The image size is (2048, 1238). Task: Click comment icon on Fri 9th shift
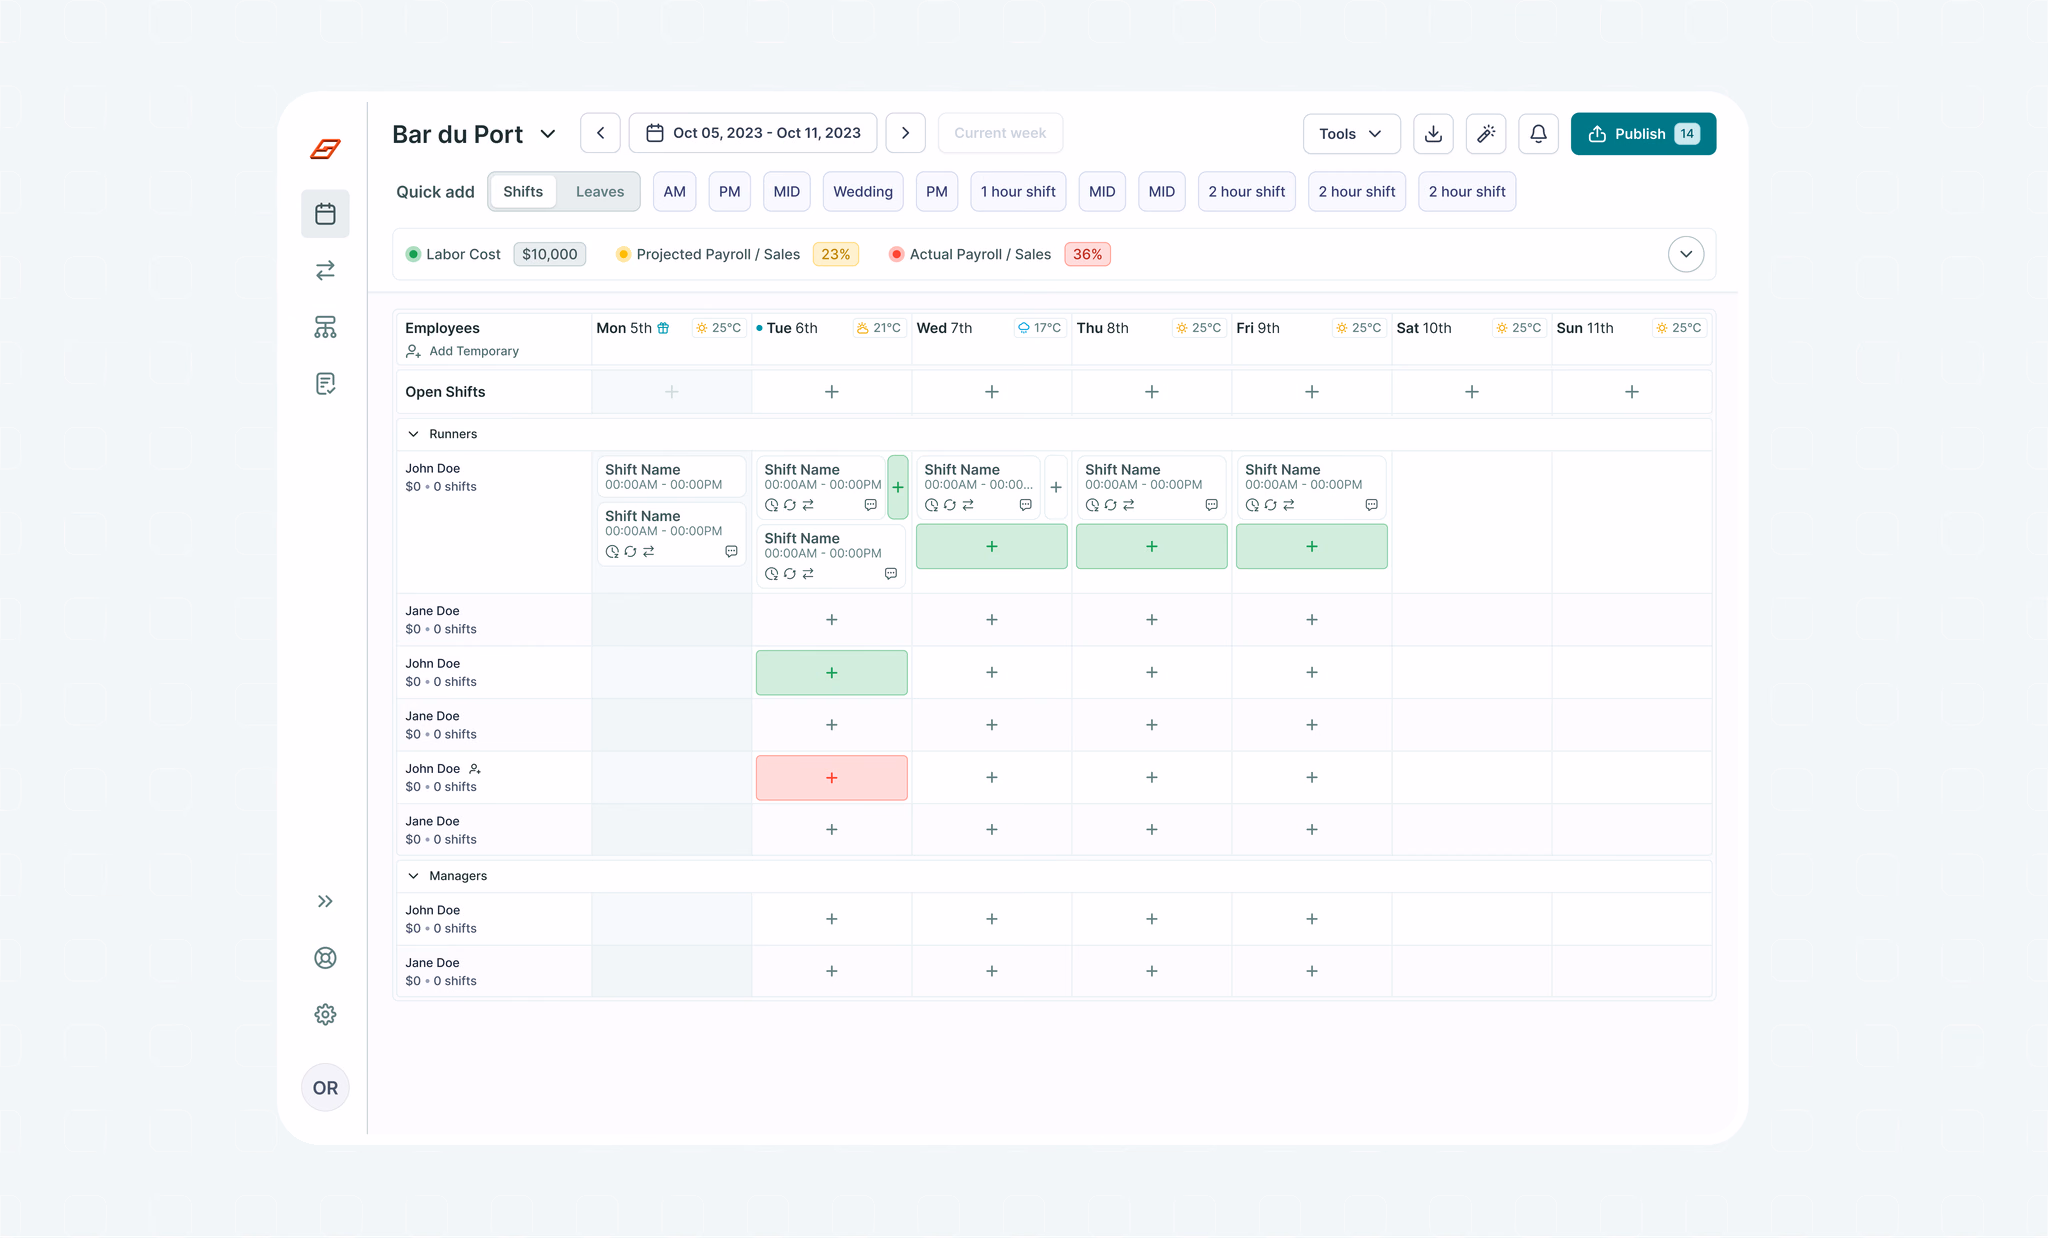coord(1371,505)
